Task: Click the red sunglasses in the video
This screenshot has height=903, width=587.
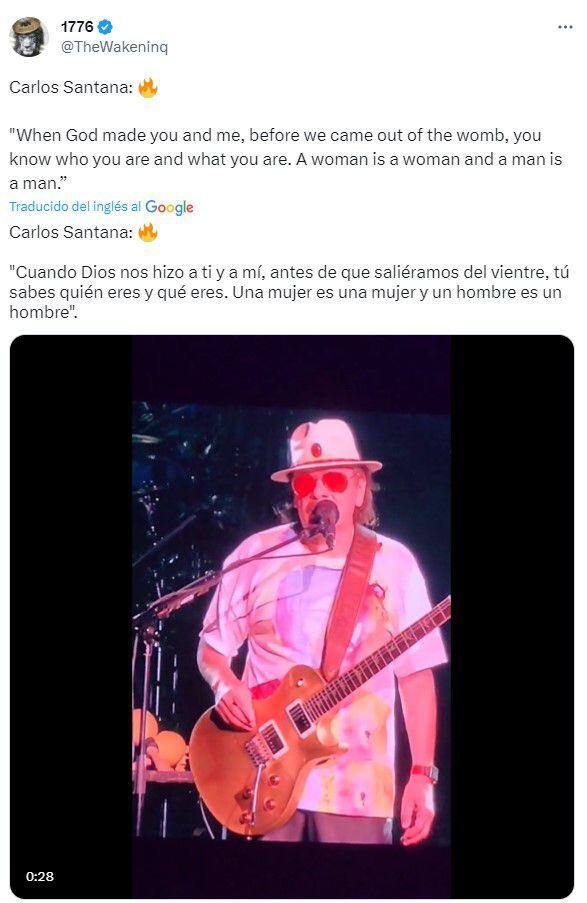Action: (x=320, y=483)
